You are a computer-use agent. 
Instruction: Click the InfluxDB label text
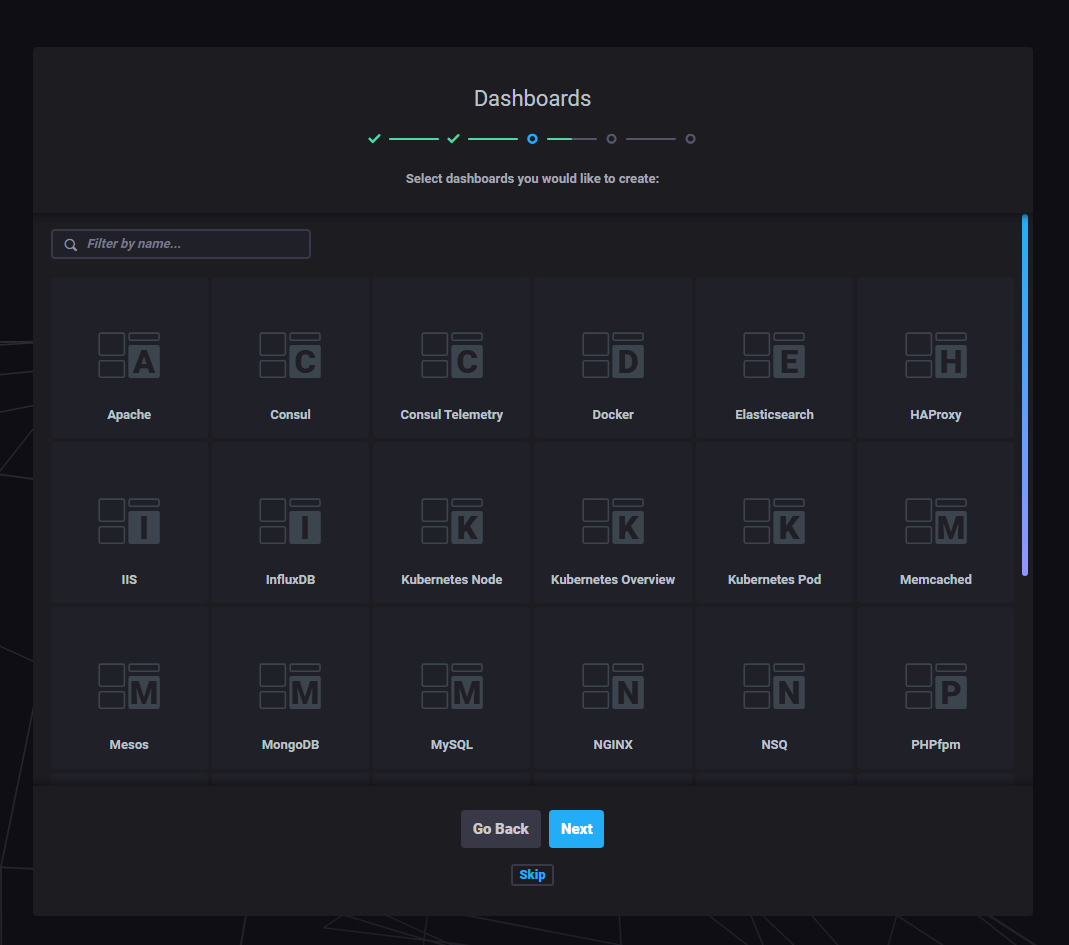coord(290,580)
